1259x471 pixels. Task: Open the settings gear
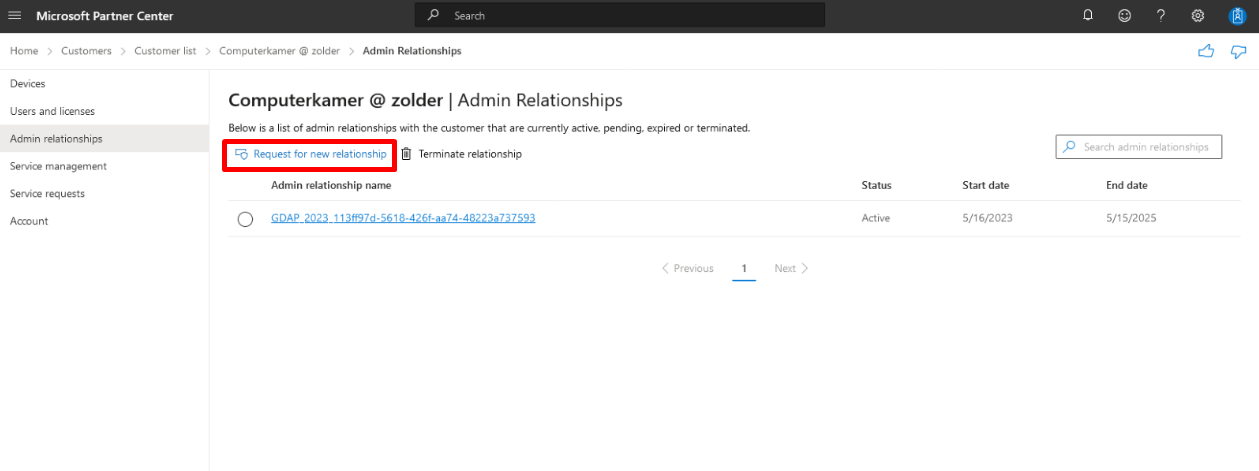(1197, 16)
